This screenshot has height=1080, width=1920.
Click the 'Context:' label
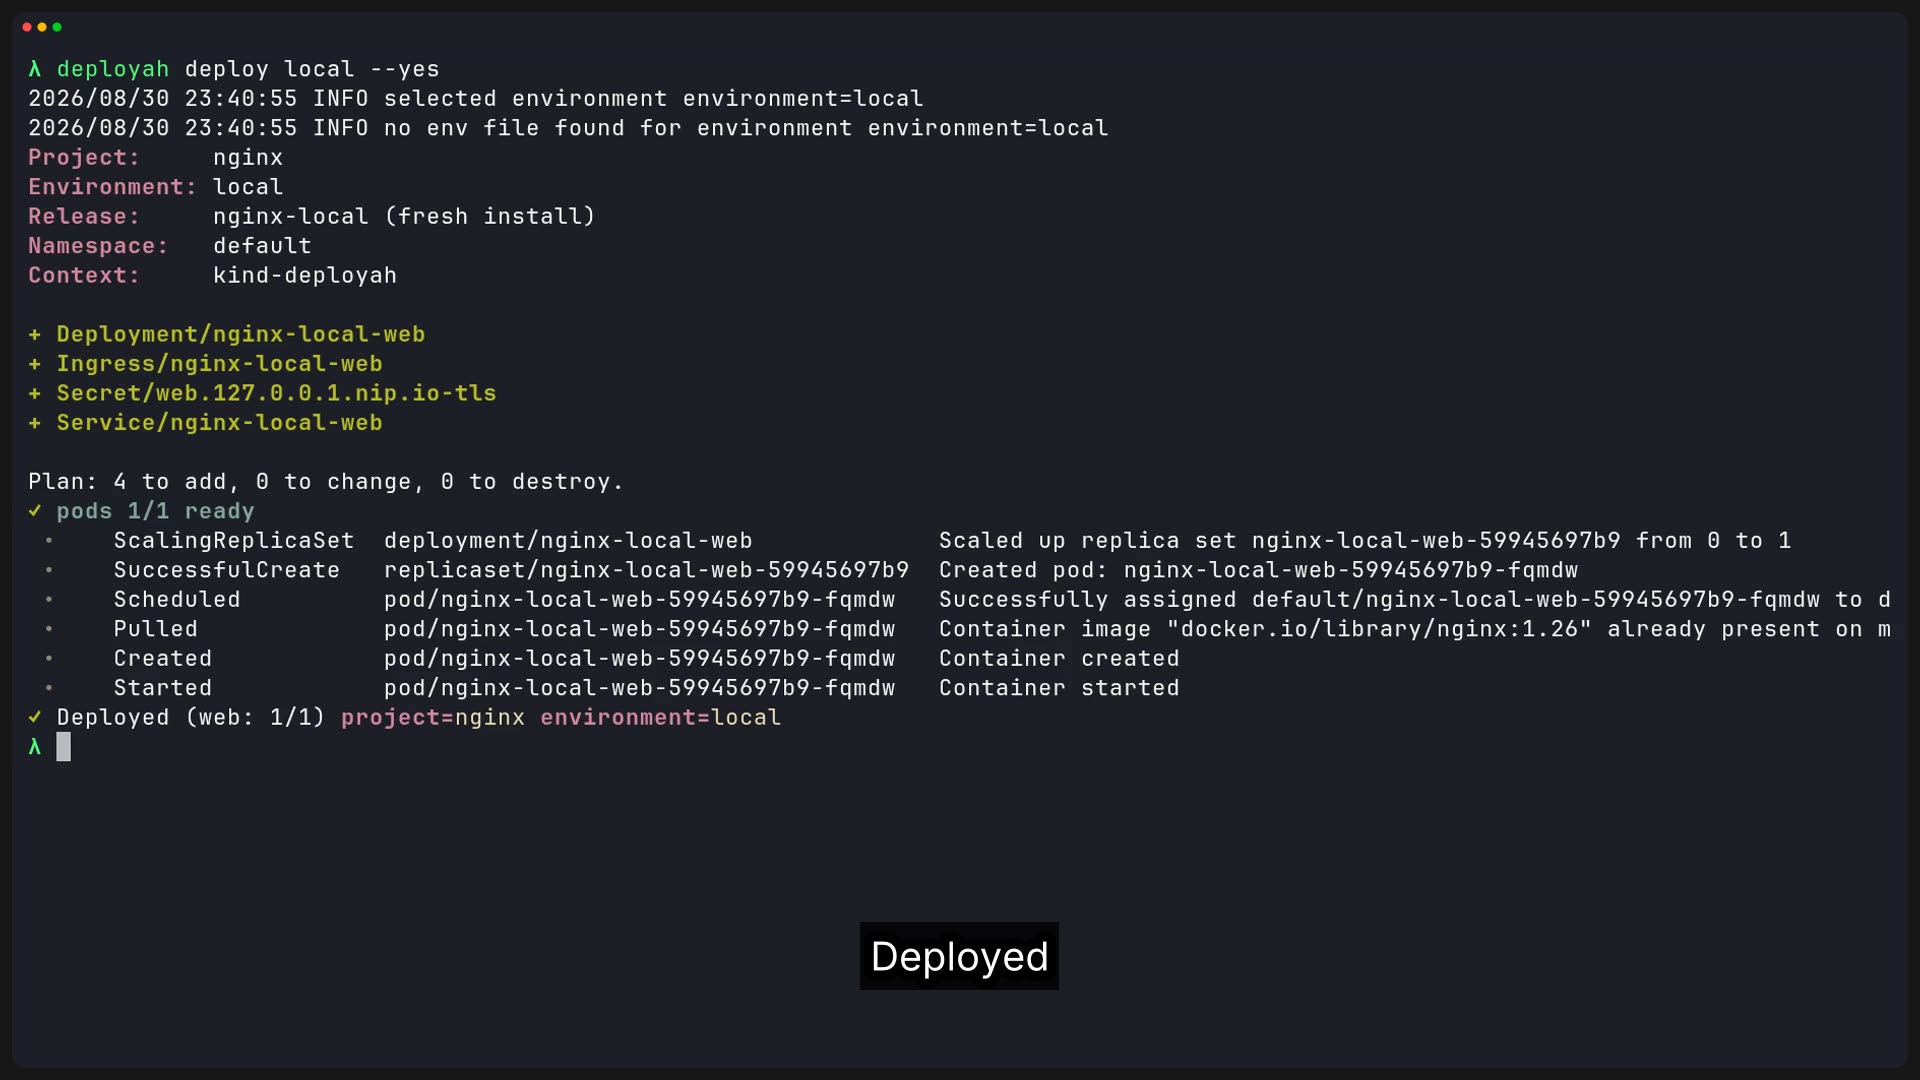[x=84, y=276]
